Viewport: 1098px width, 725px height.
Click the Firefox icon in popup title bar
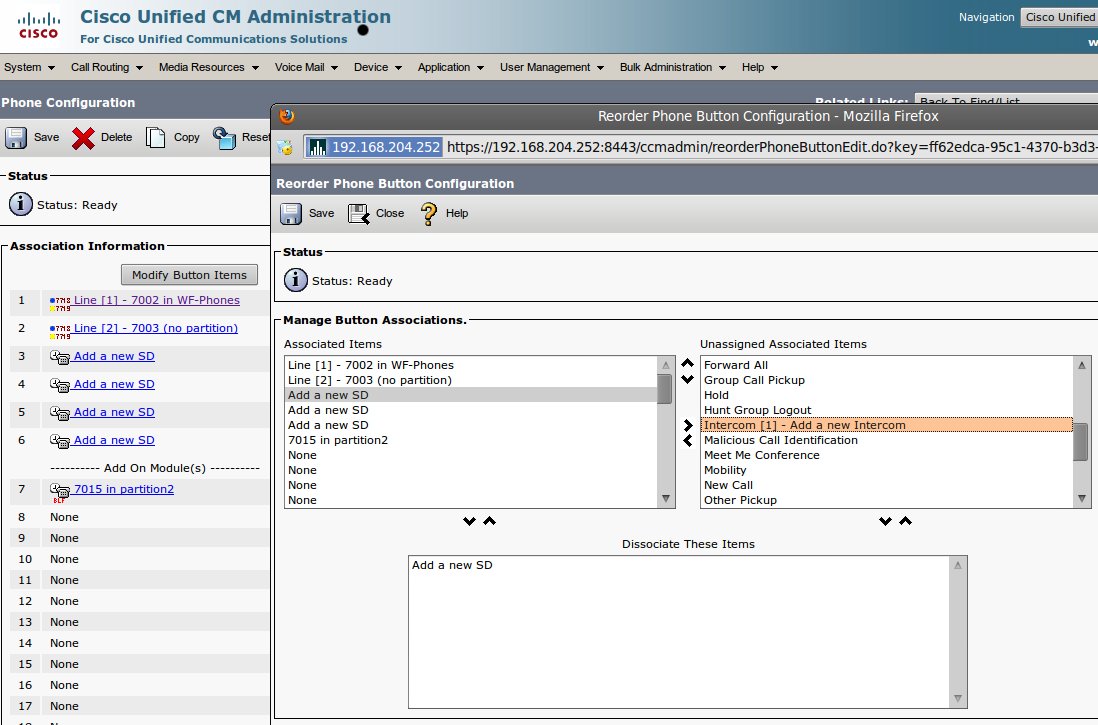[287, 116]
